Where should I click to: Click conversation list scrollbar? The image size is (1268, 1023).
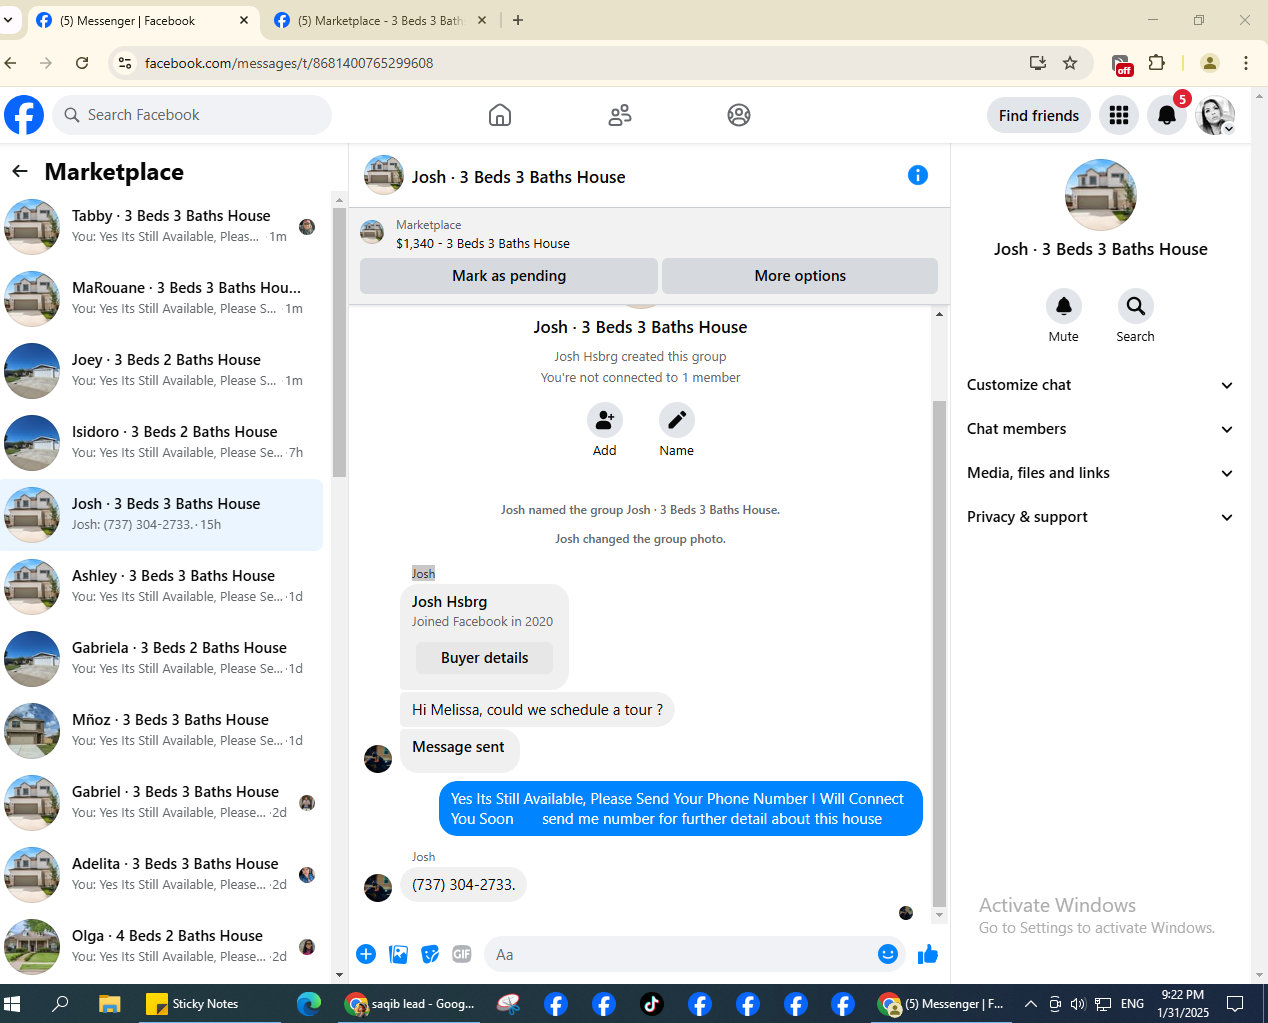coord(339,342)
